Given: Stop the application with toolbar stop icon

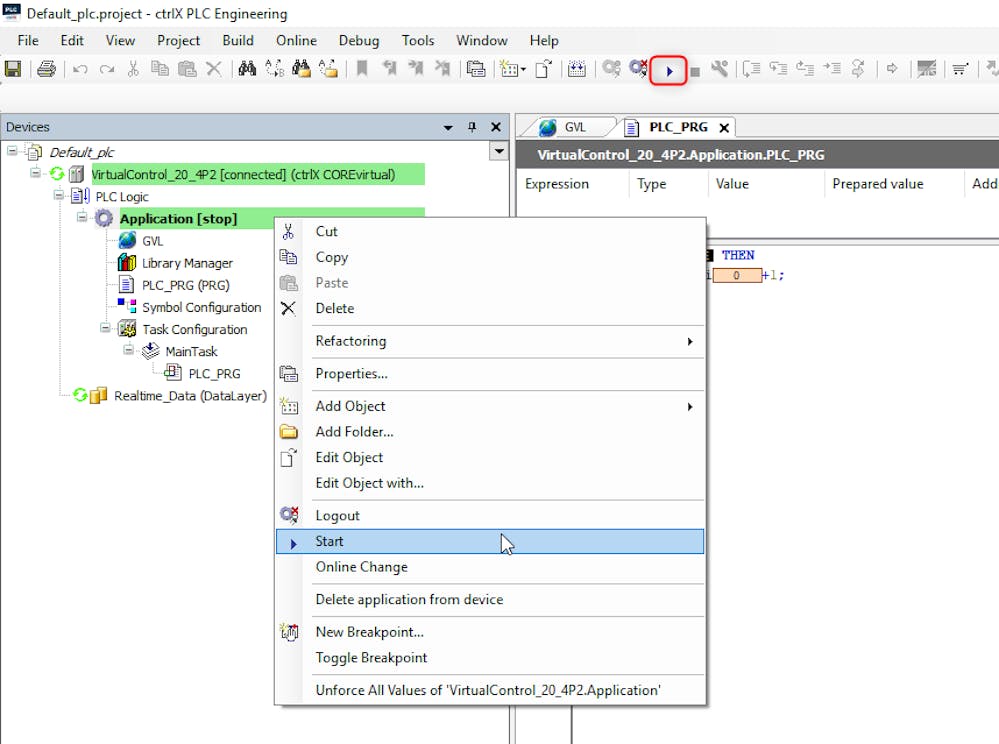Looking at the screenshot, I should point(695,71).
